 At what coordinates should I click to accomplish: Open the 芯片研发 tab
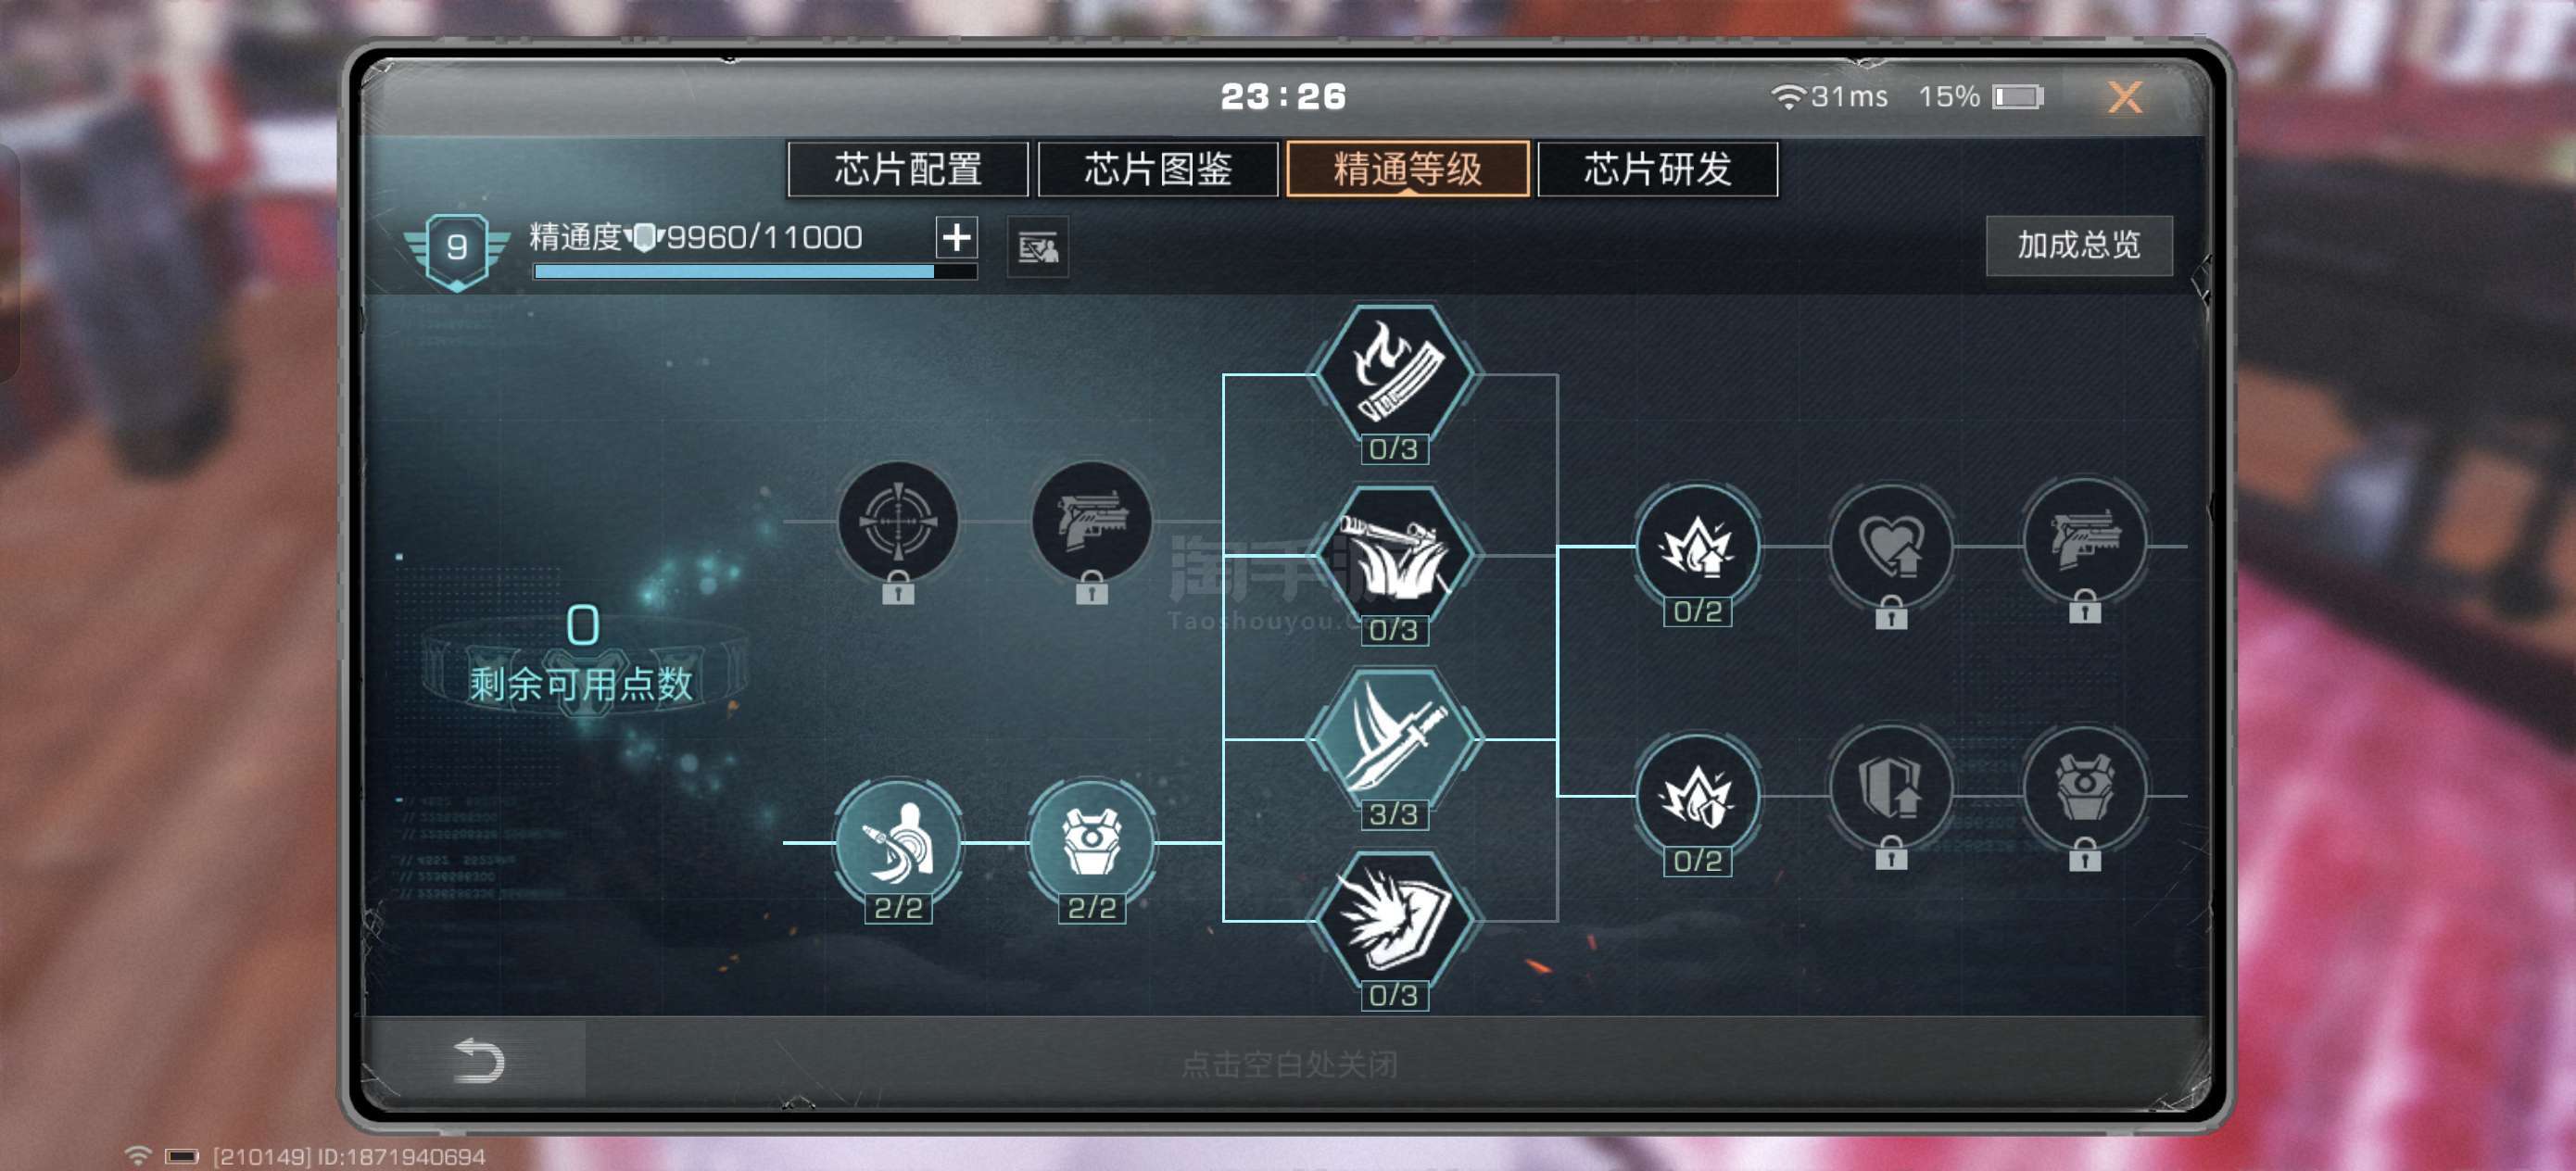[x=1657, y=169]
